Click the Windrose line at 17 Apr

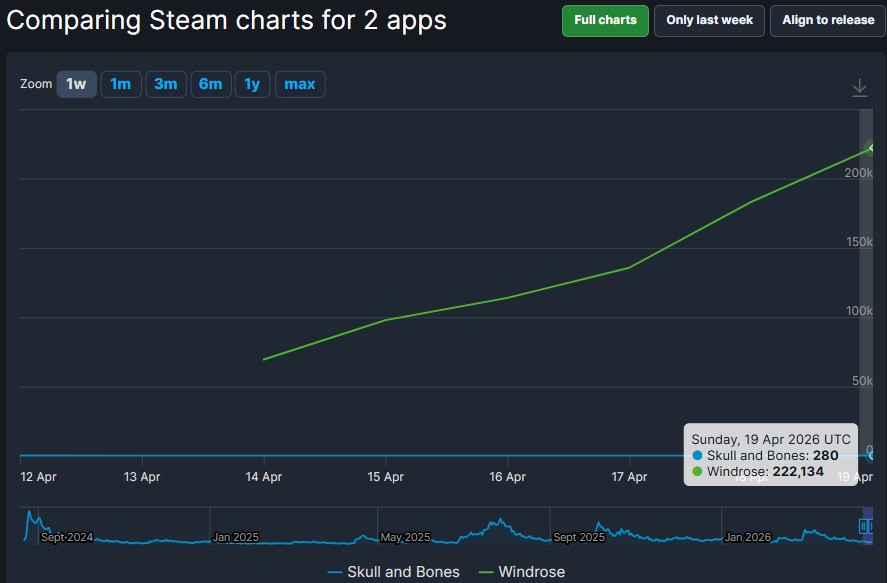click(629, 267)
